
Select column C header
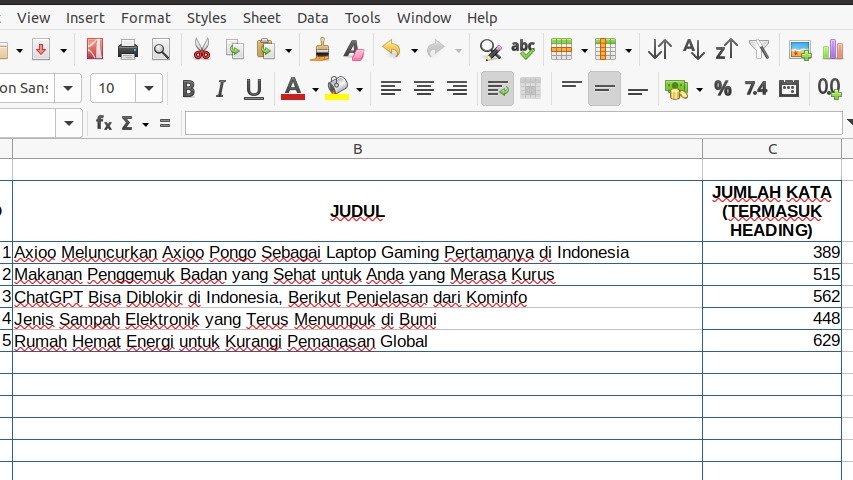(772, 149)
